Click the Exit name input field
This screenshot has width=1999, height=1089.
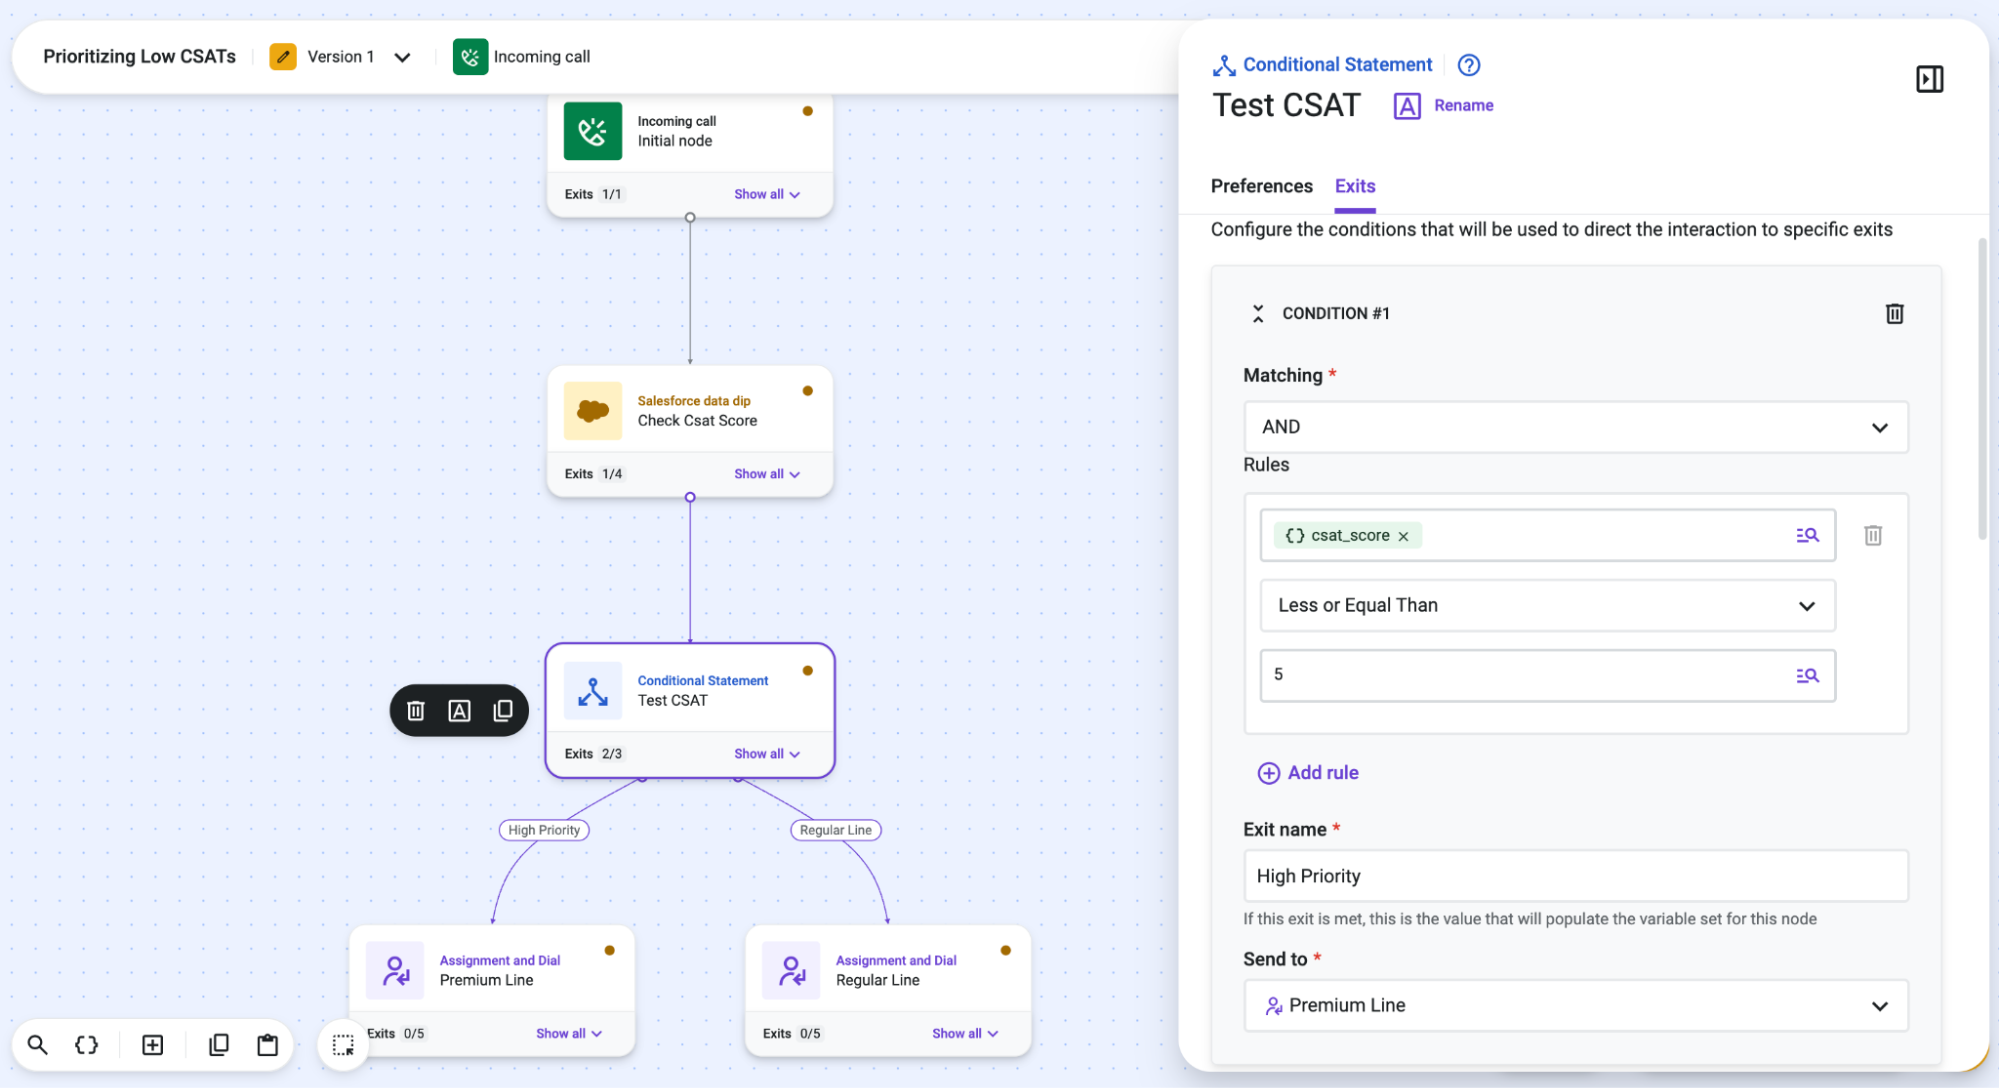click(1576, 876)
